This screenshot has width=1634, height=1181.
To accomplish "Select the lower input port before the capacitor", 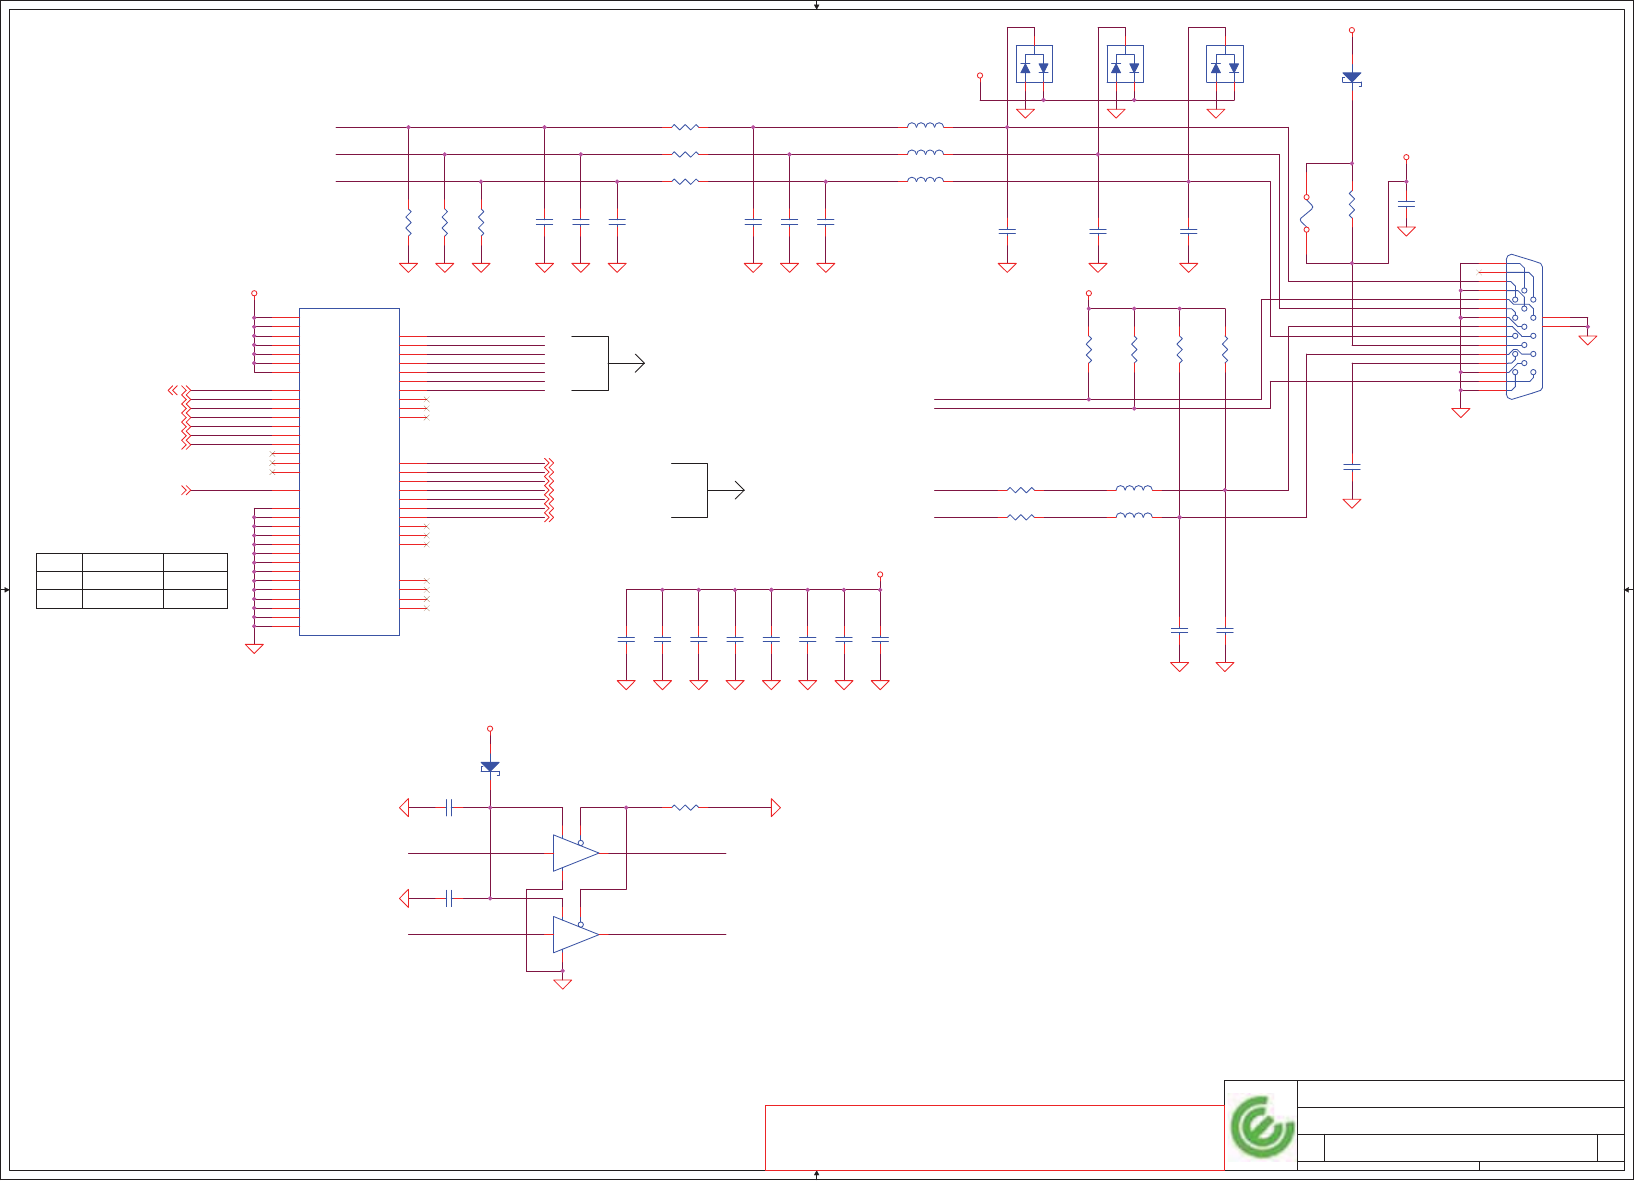I will tap(404, 899).
